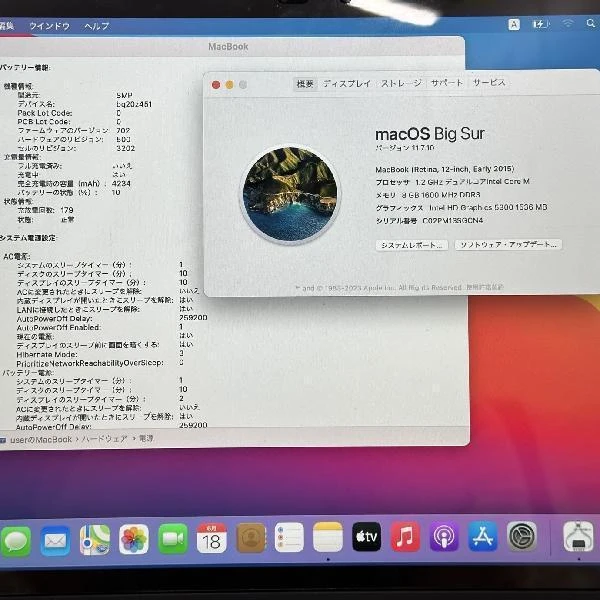
Task: Click the battery charging status icon
Action: tap(541, 24)
